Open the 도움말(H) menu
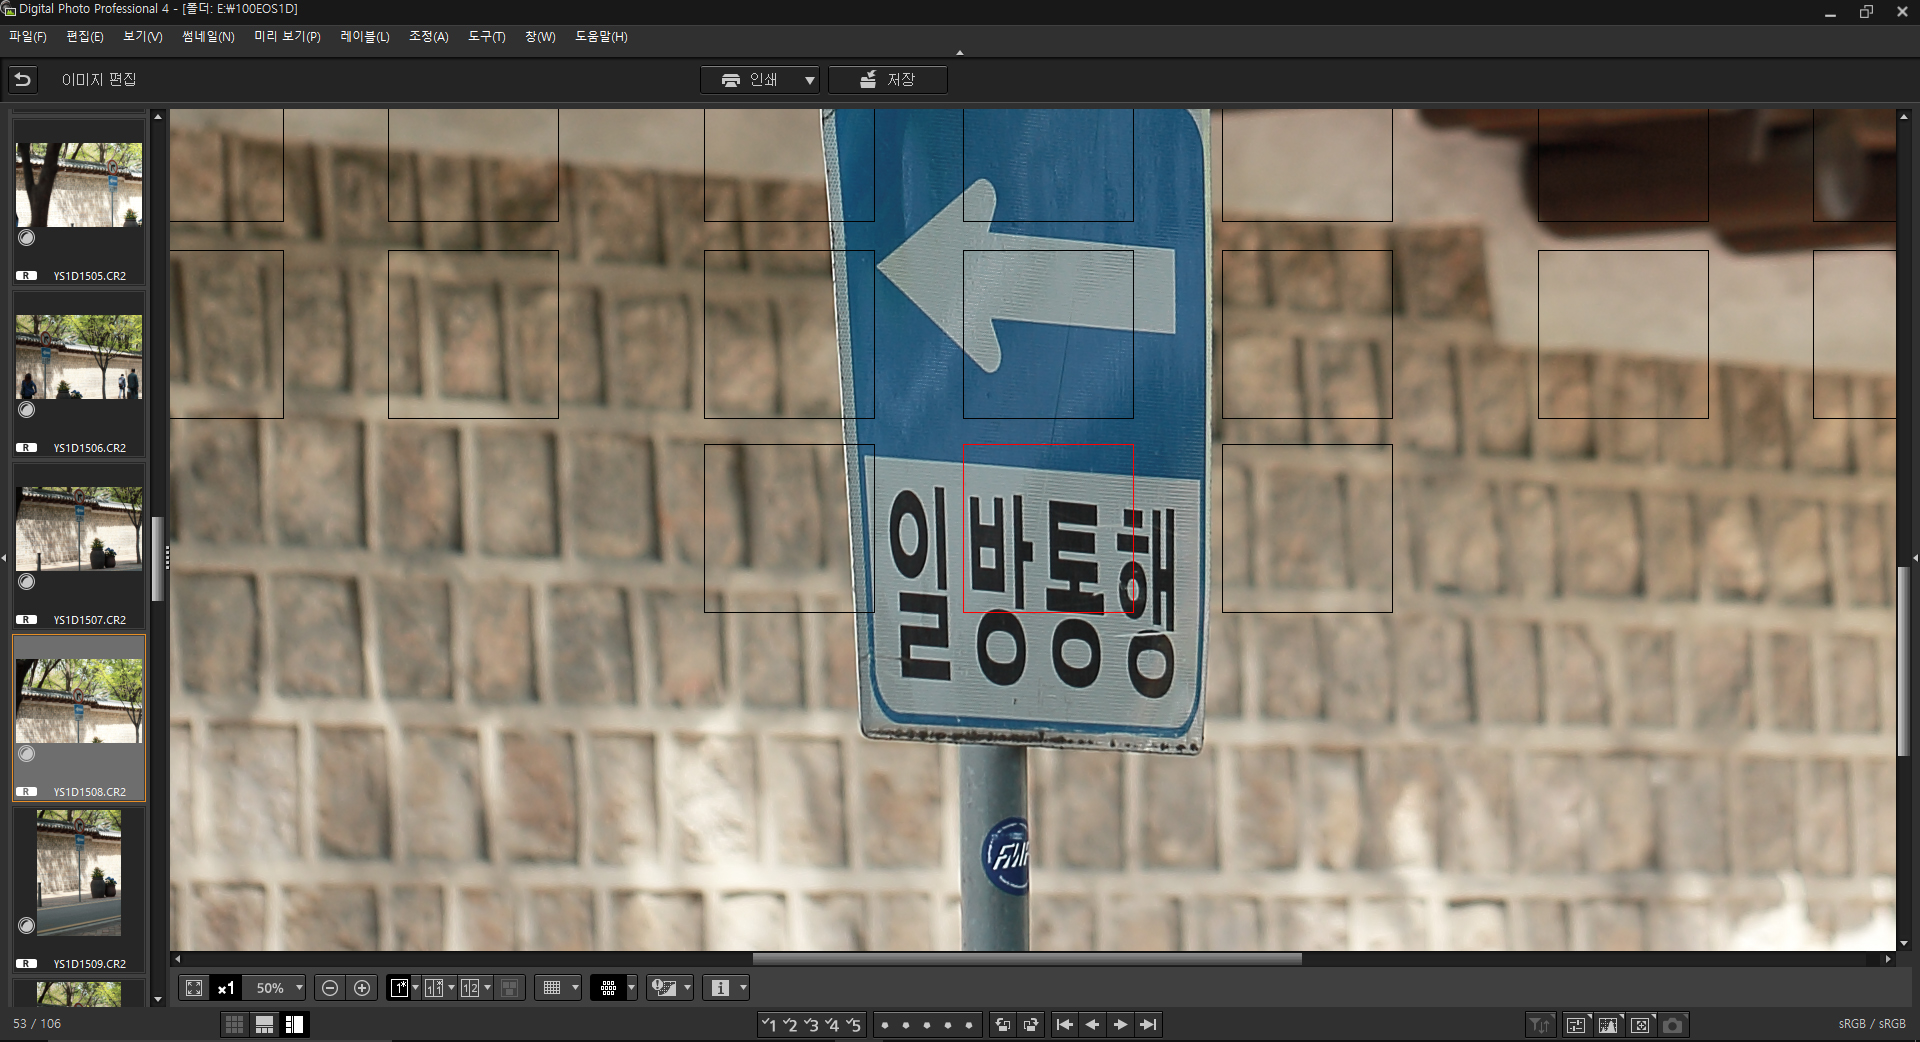Screen dimensions: 1920x1042 coord(601,37)
